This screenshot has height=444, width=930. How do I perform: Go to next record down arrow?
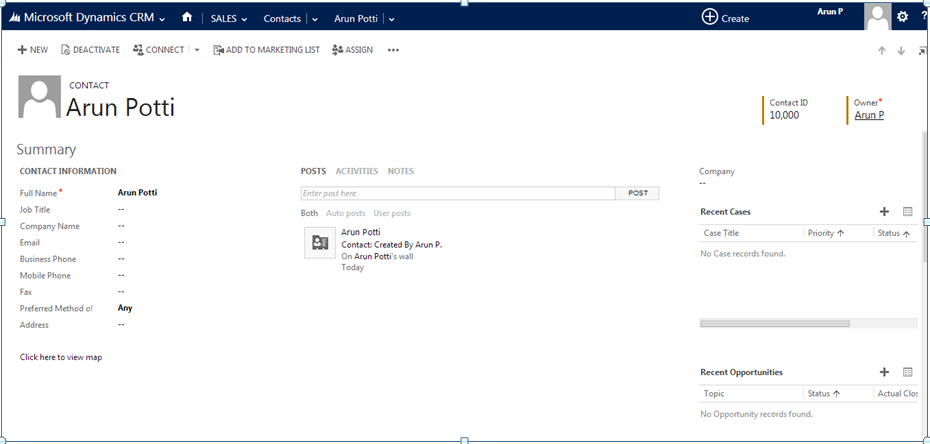902,51
